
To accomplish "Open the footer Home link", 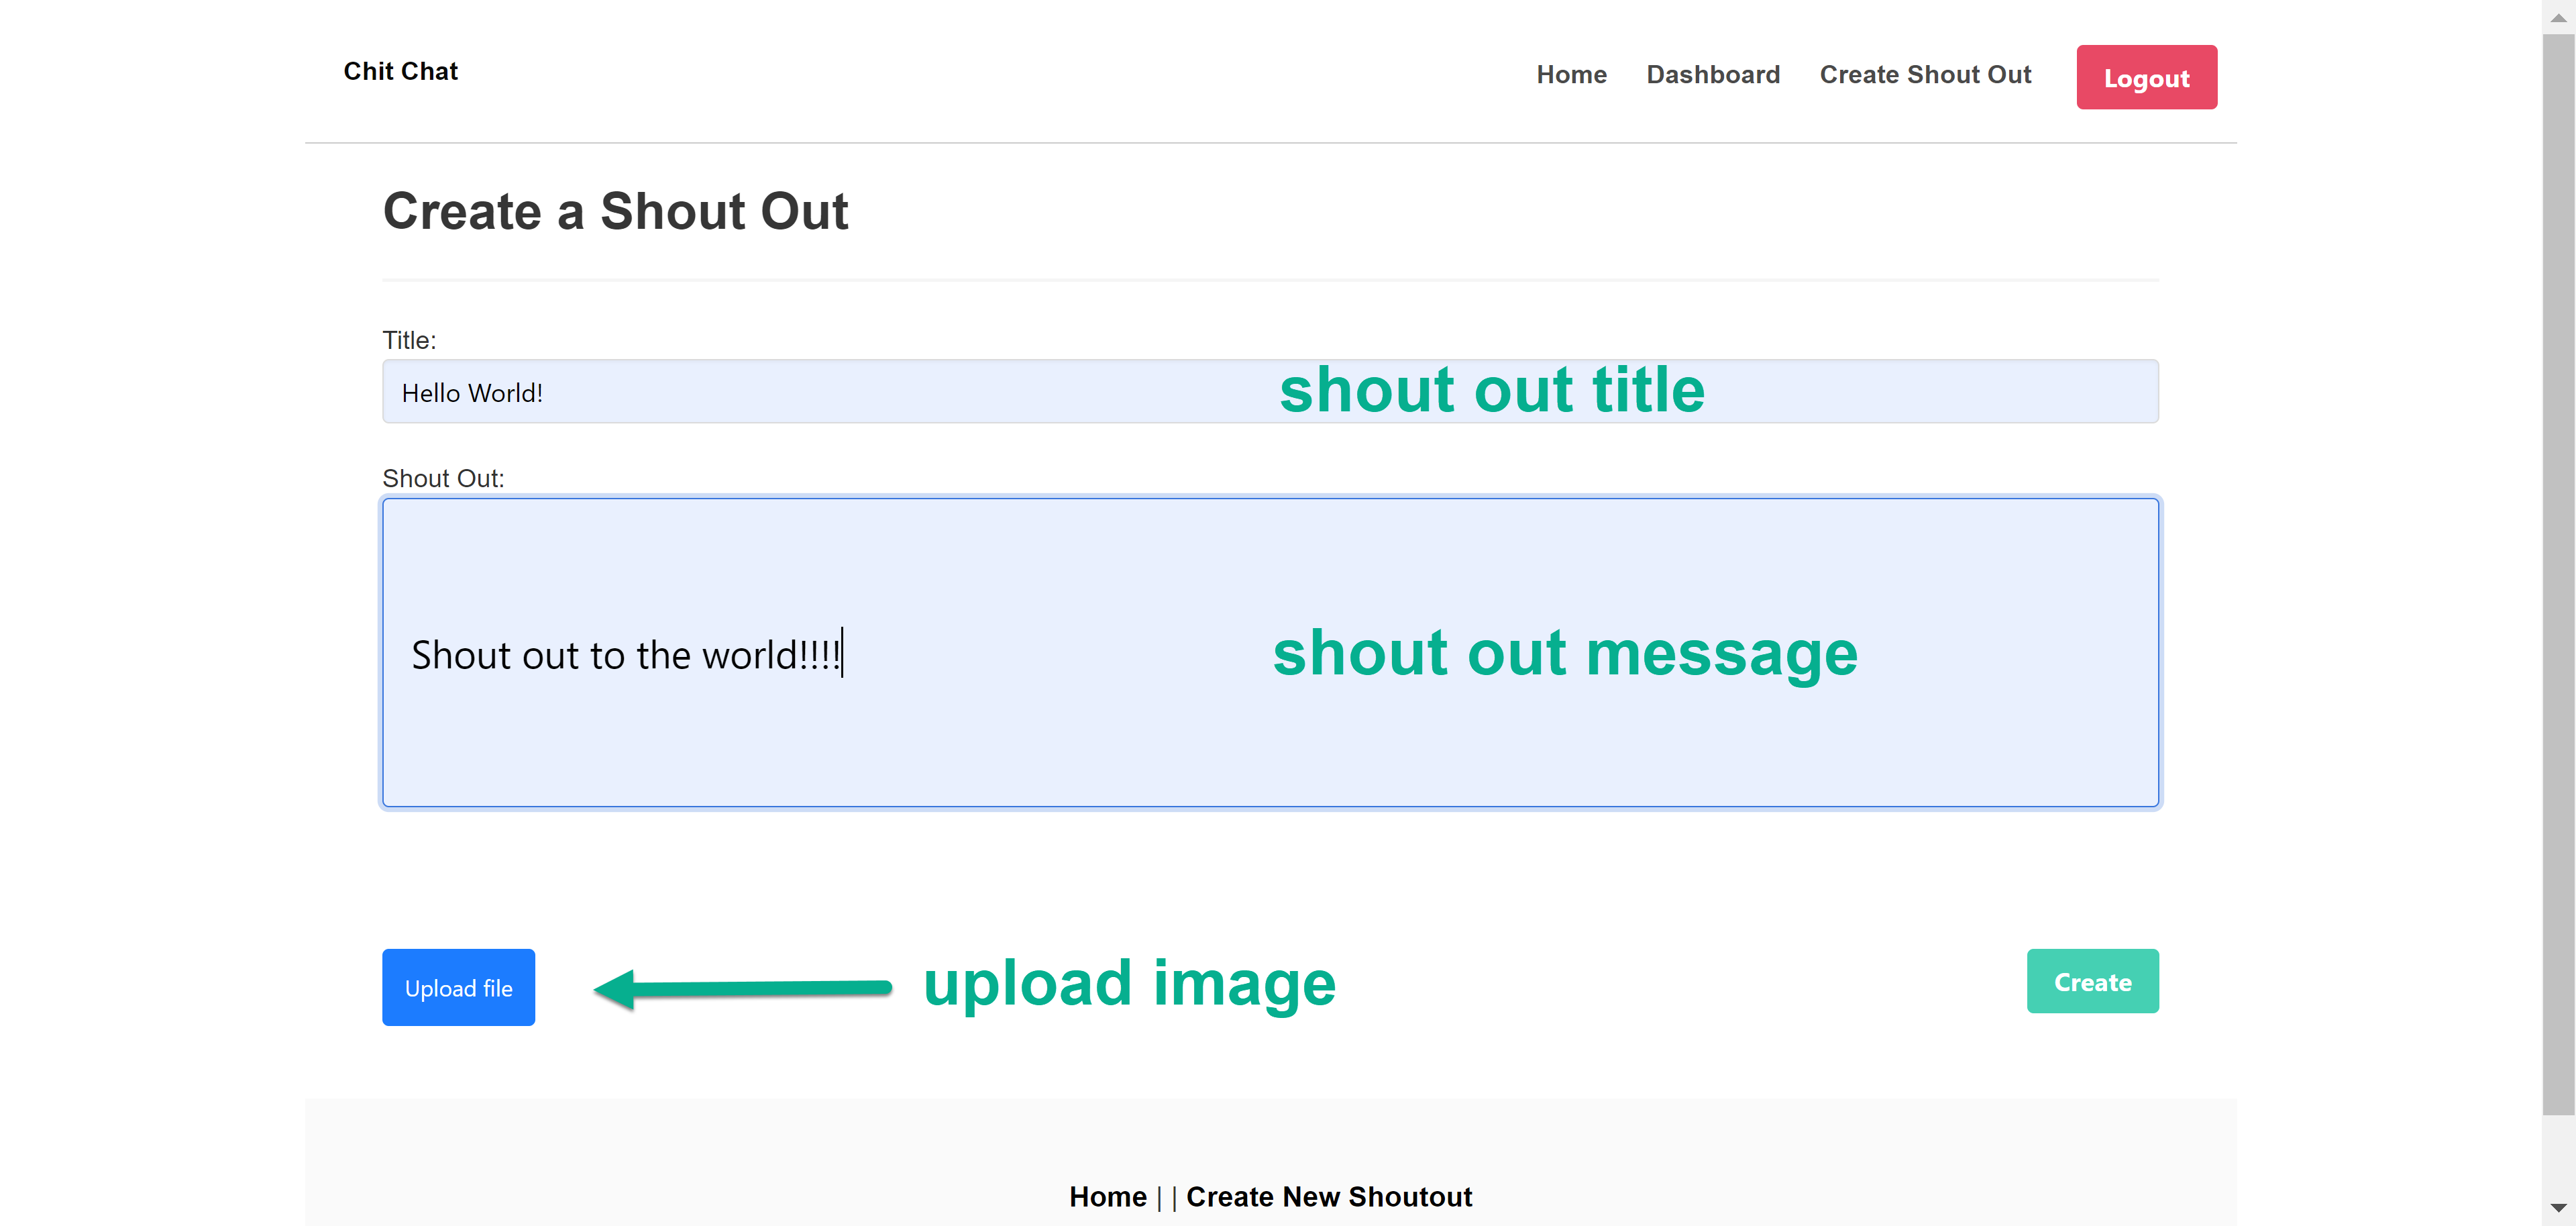I will [1107, 1196].
